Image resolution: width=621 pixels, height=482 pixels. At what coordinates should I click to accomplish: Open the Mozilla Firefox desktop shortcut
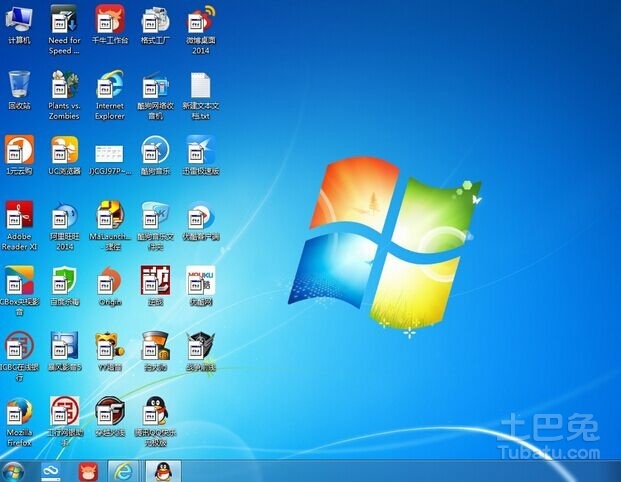(19, 412)
